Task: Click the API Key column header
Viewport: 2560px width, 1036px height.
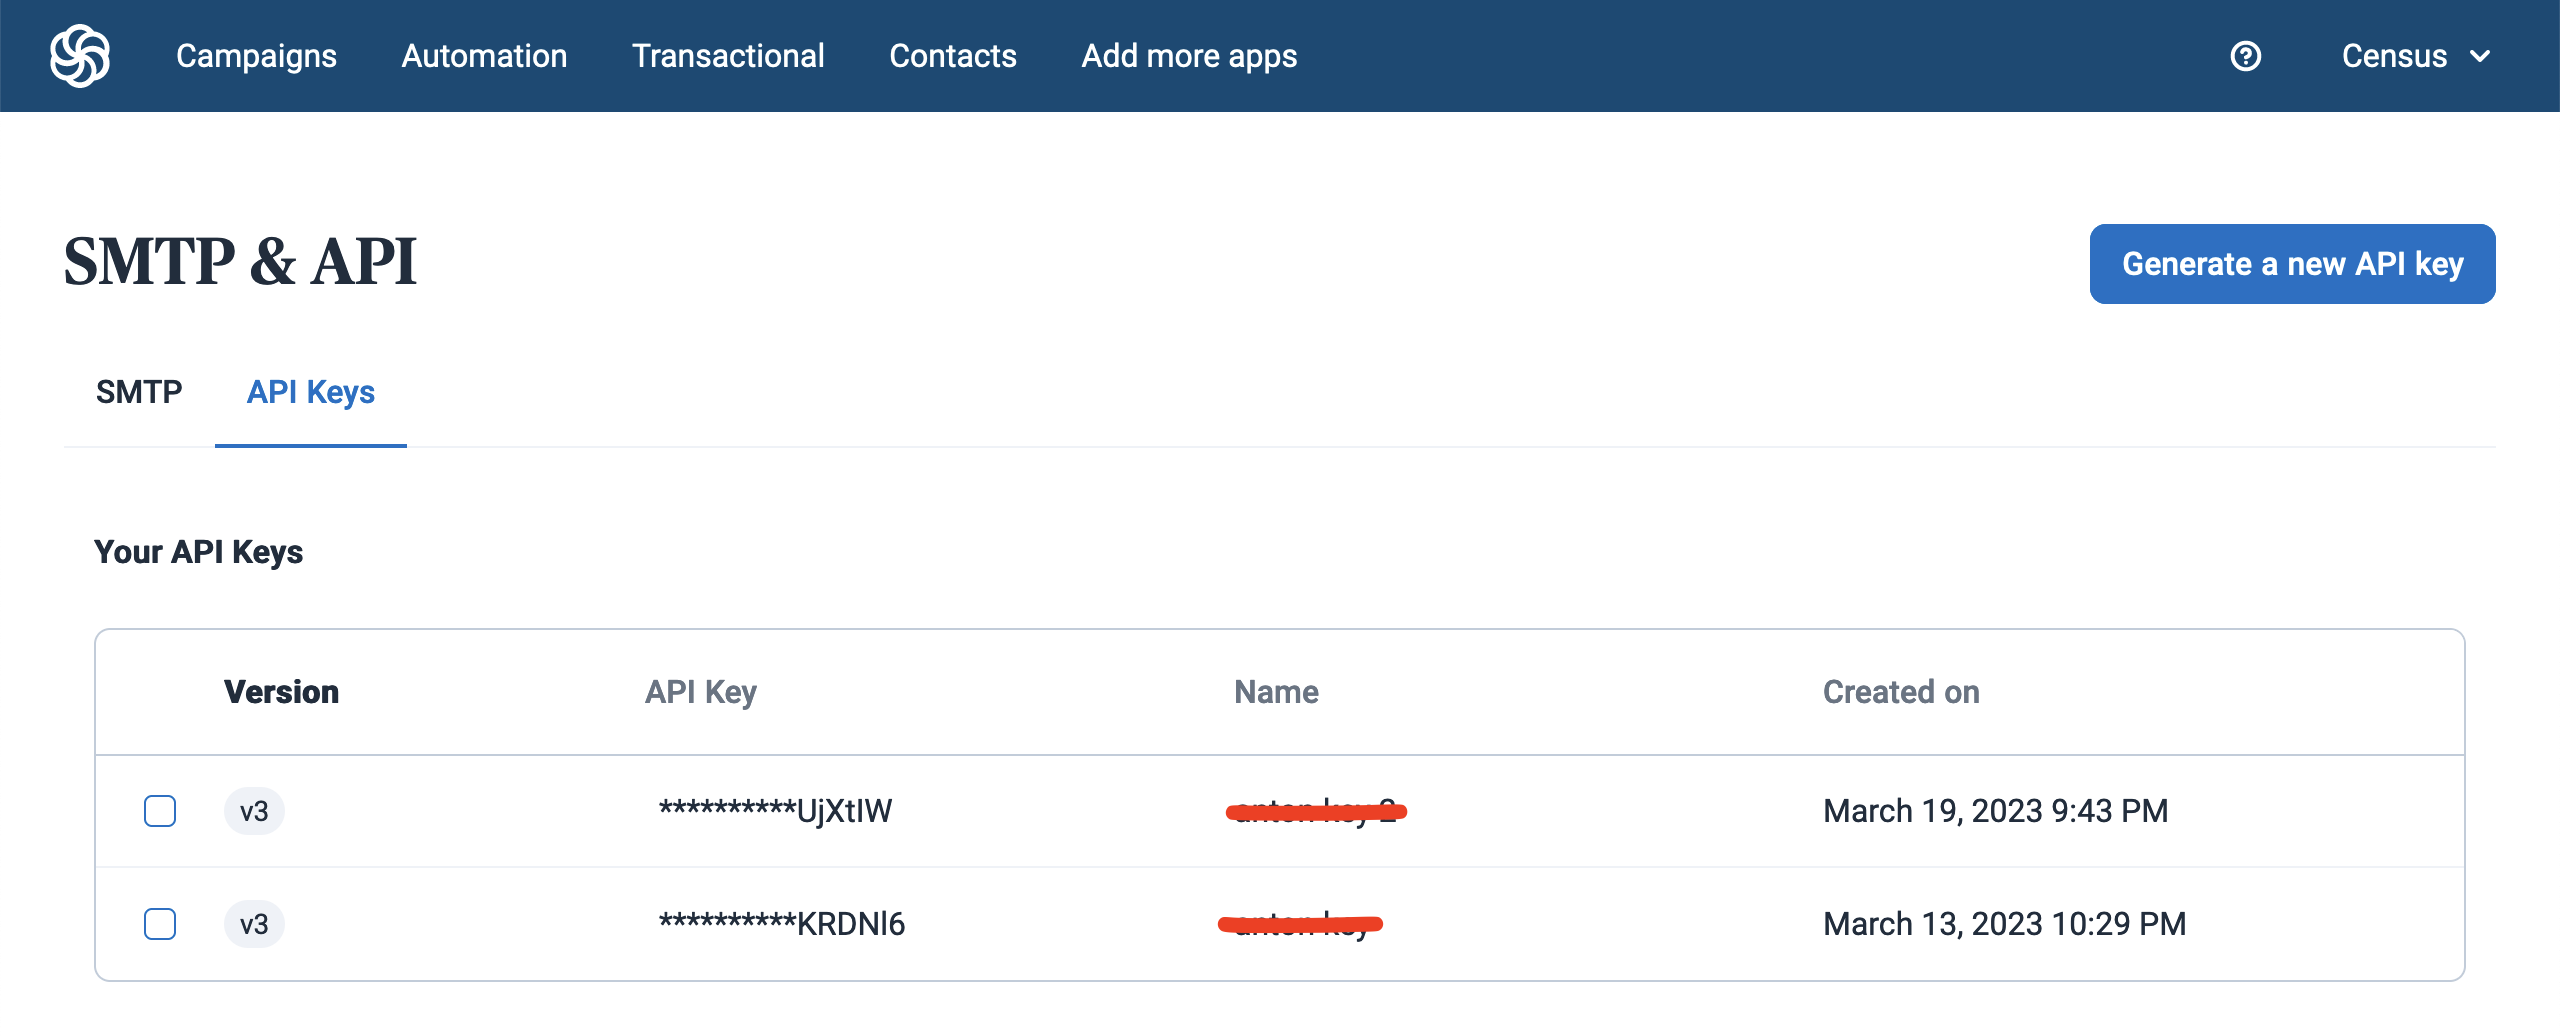Action: coord(700,692)
